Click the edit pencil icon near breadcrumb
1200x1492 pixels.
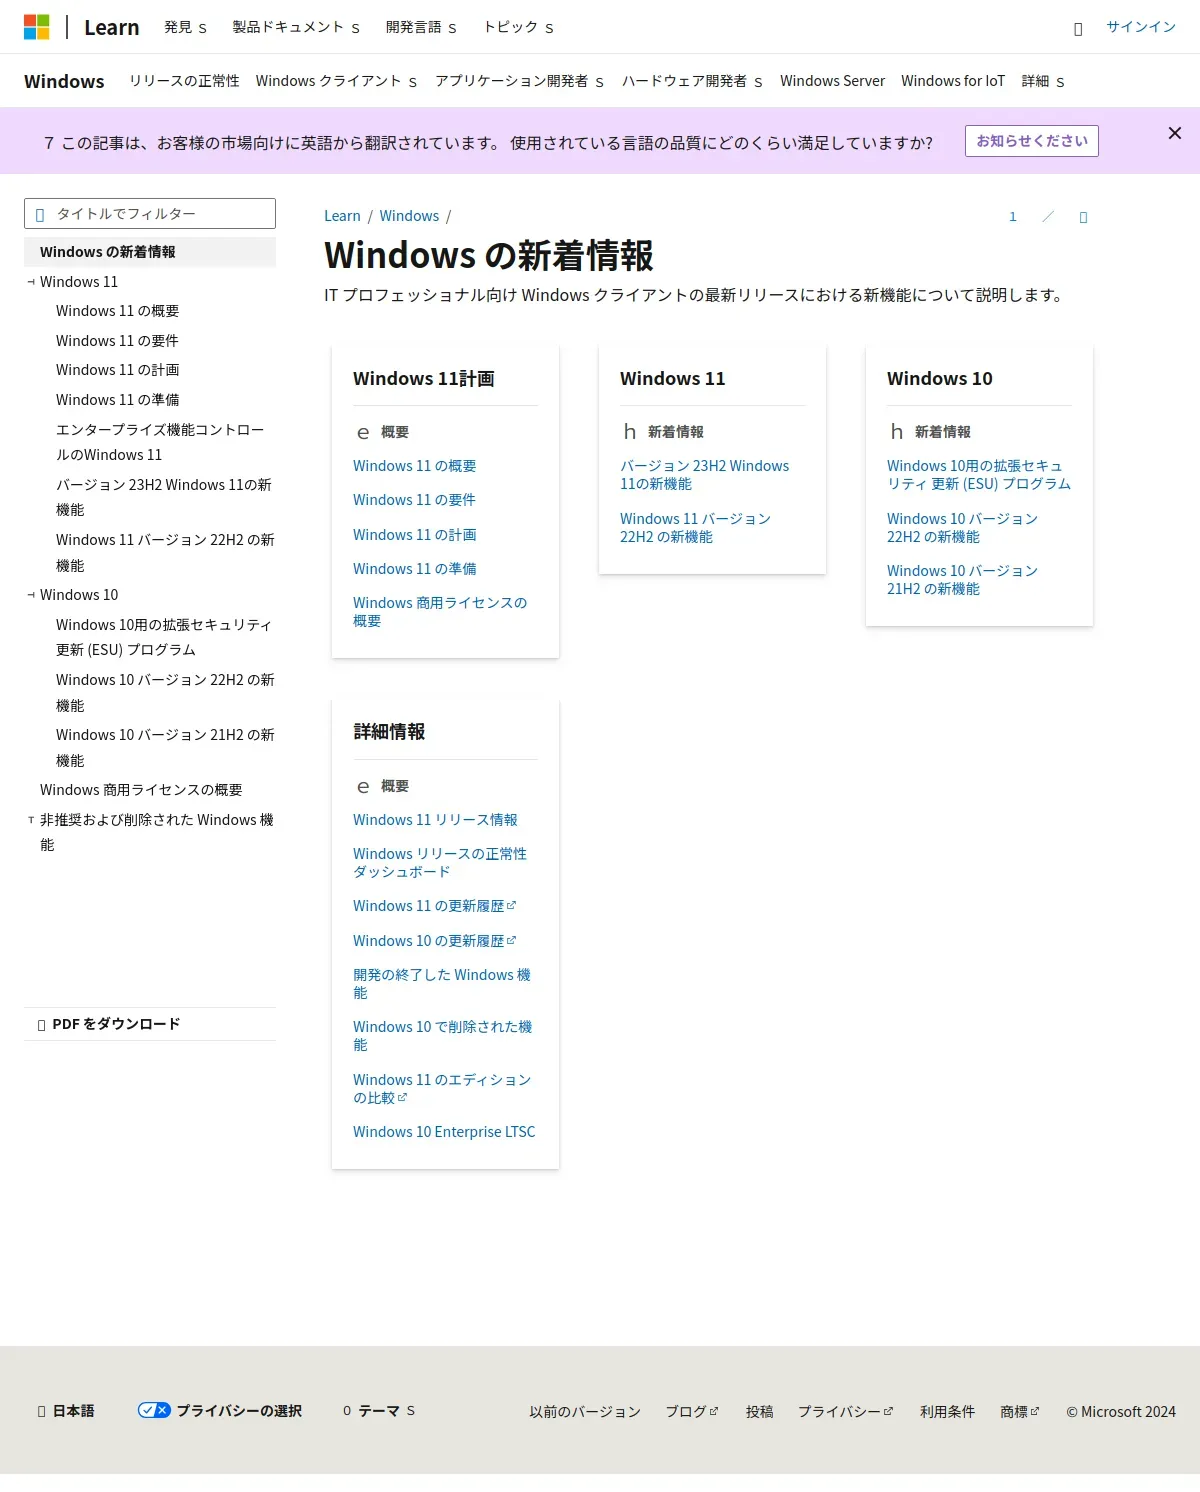[1048, 216]
